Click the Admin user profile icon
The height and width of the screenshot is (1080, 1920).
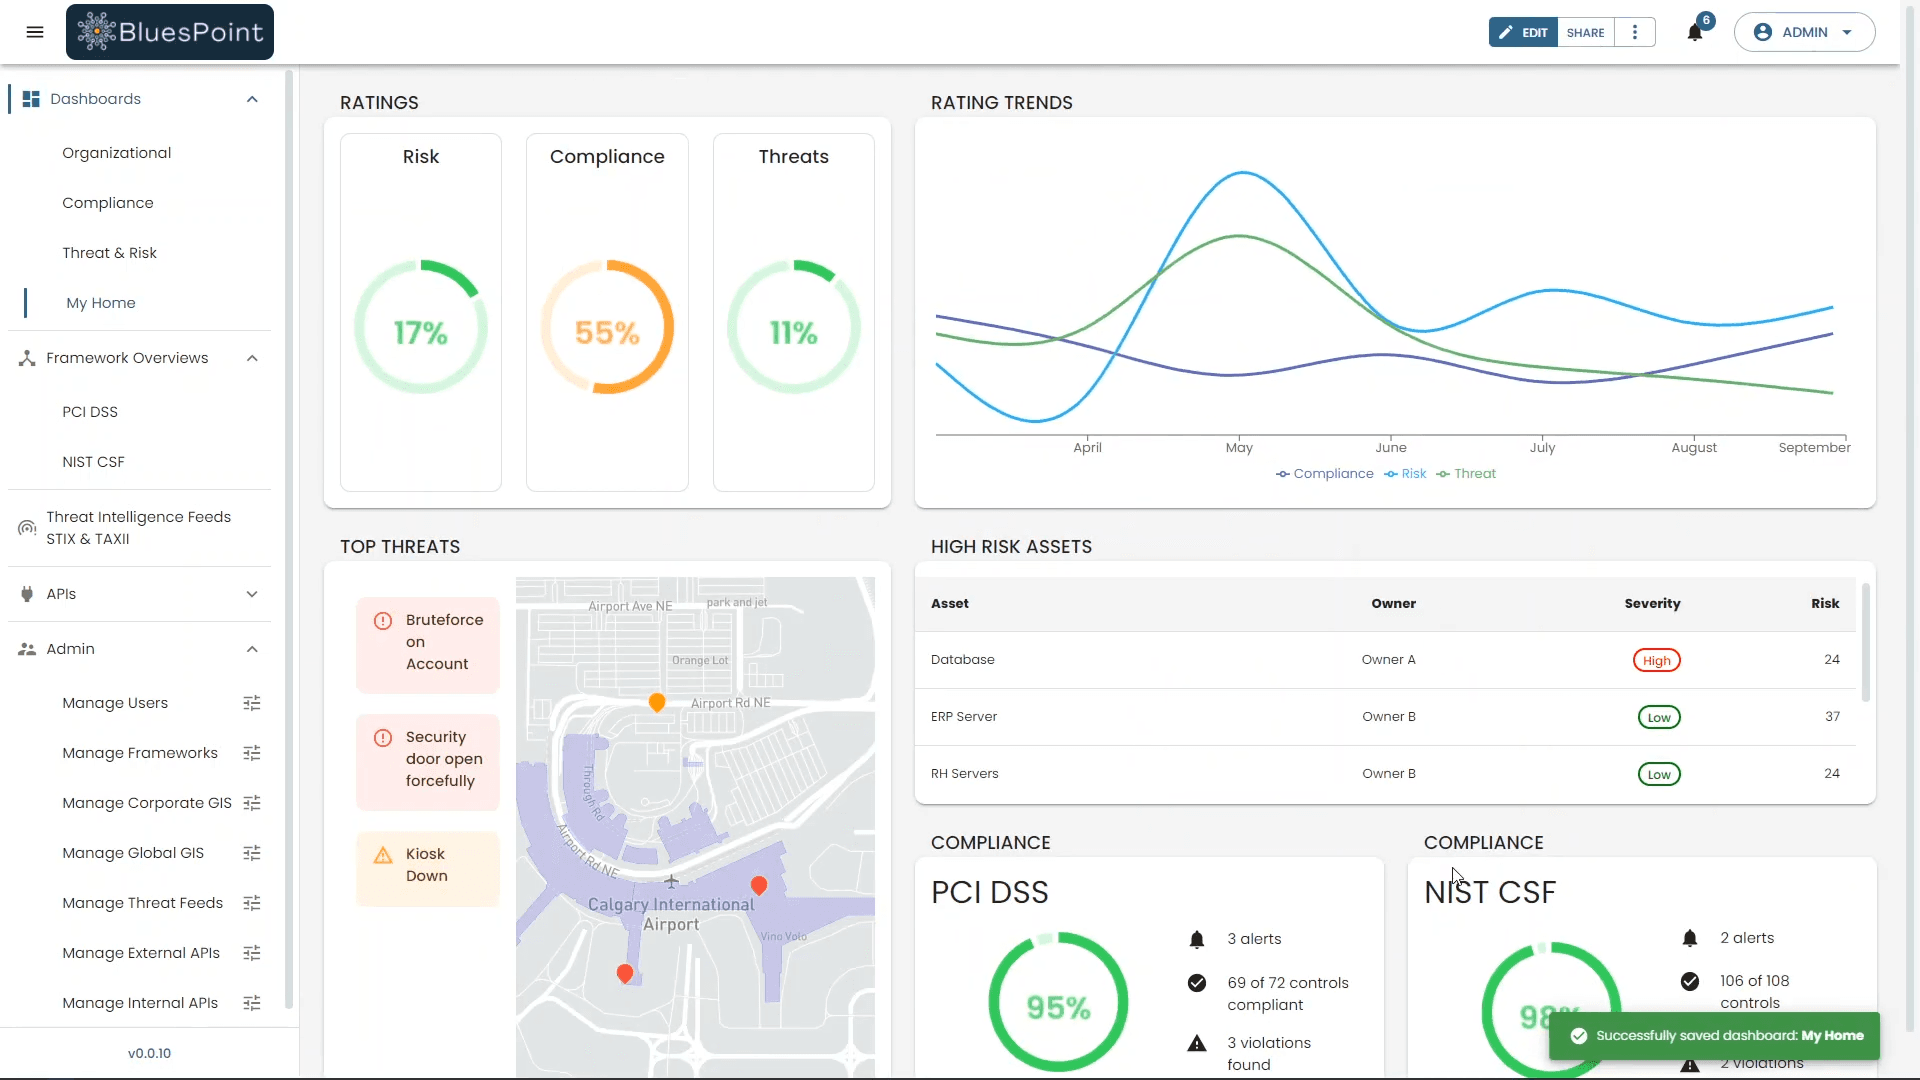click(1763, 32)
